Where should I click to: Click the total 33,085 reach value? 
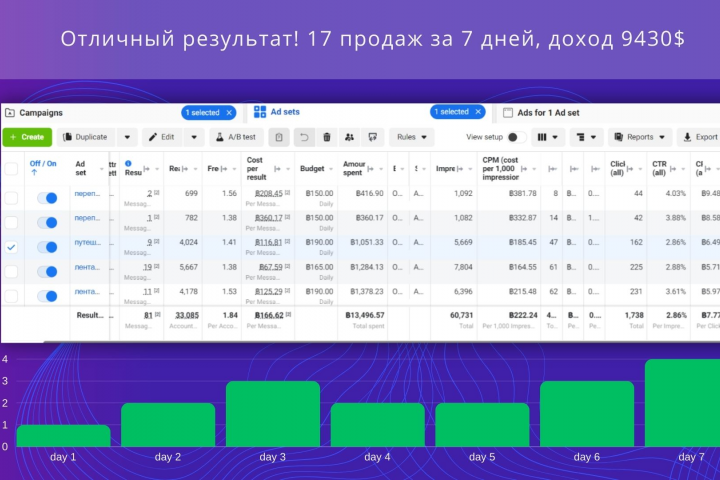click(187, 315)
